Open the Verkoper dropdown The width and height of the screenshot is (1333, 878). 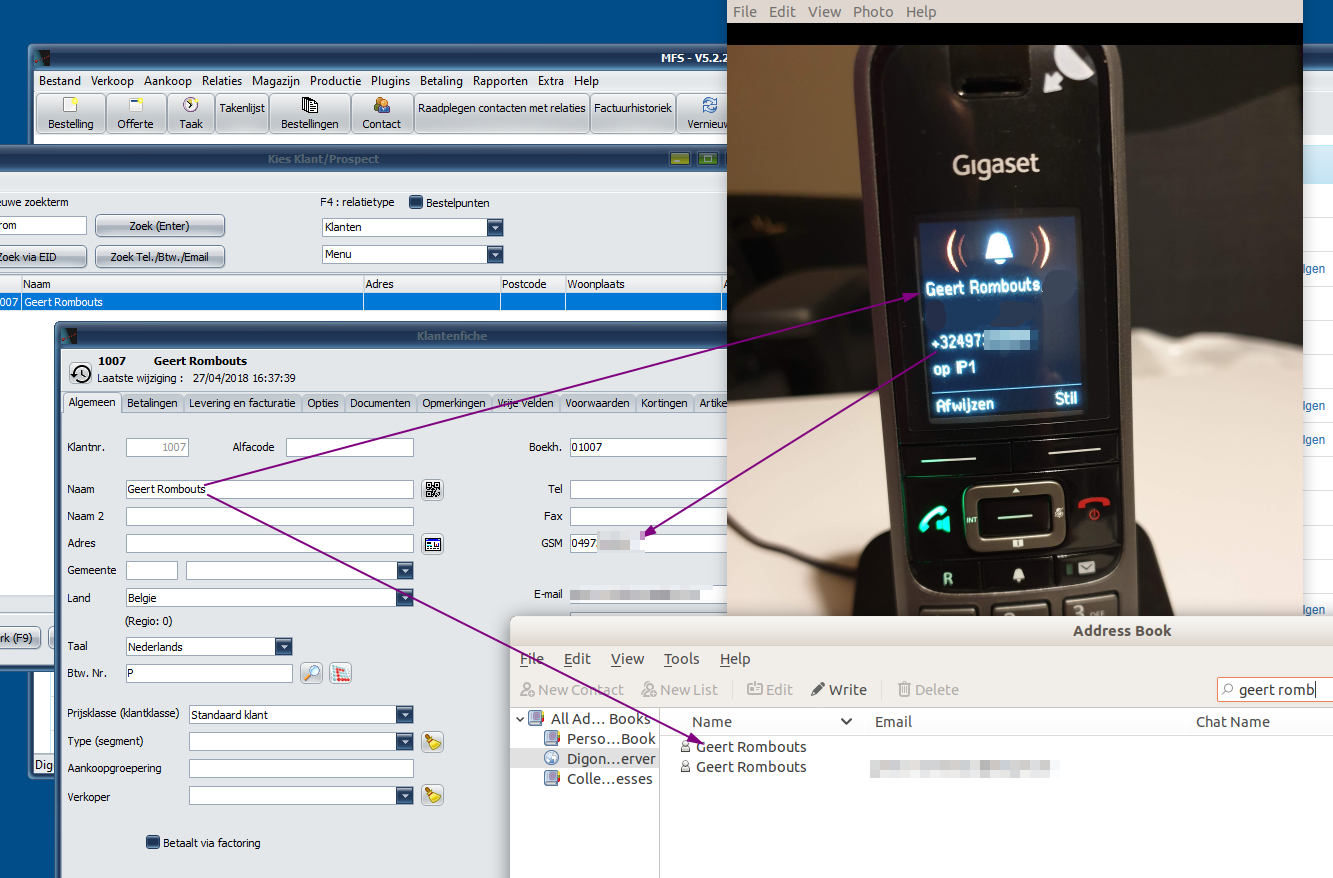tap(405, 796)
